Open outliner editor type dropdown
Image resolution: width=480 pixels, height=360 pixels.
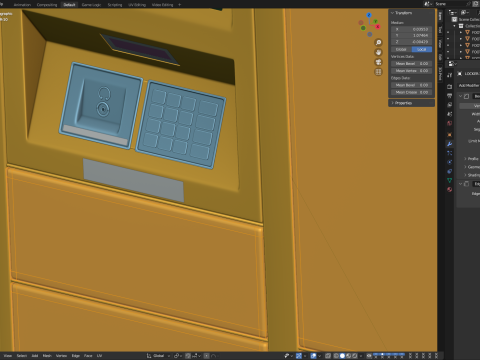(x=453, y=12)
